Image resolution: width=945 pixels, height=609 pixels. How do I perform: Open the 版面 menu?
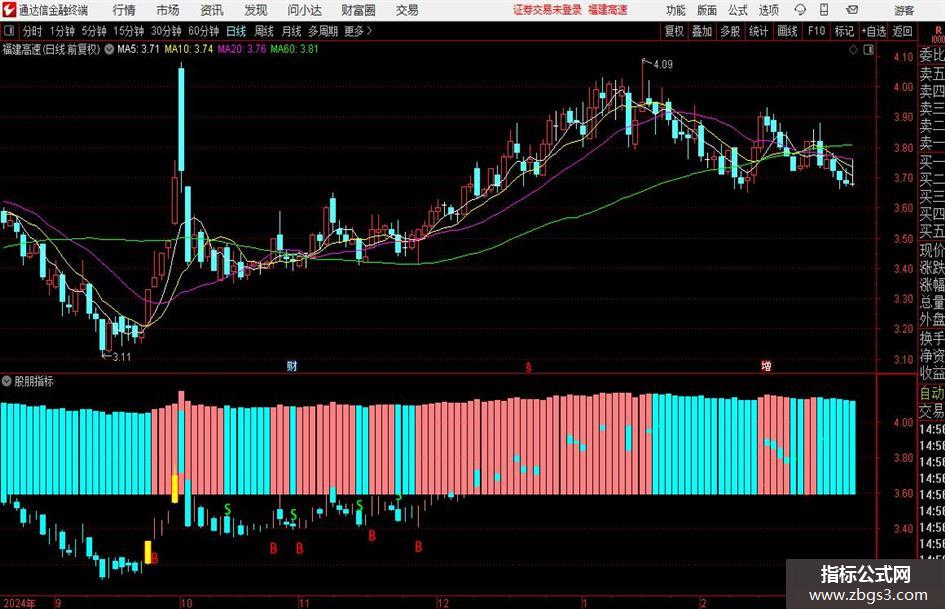point(706,10)
